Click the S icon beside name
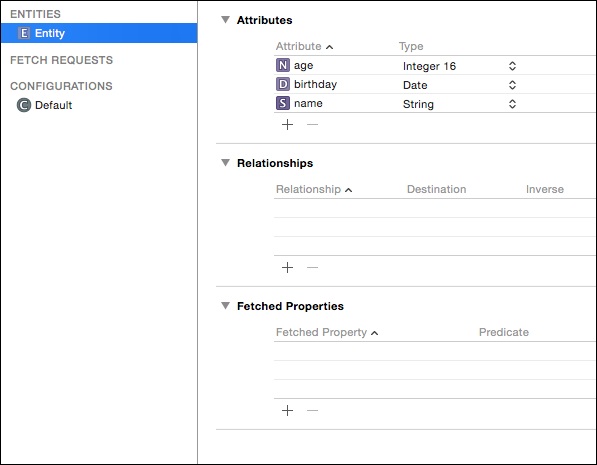The height and width of the screenshot is (465, 597). pyautogui.click(x=283, y=103)
